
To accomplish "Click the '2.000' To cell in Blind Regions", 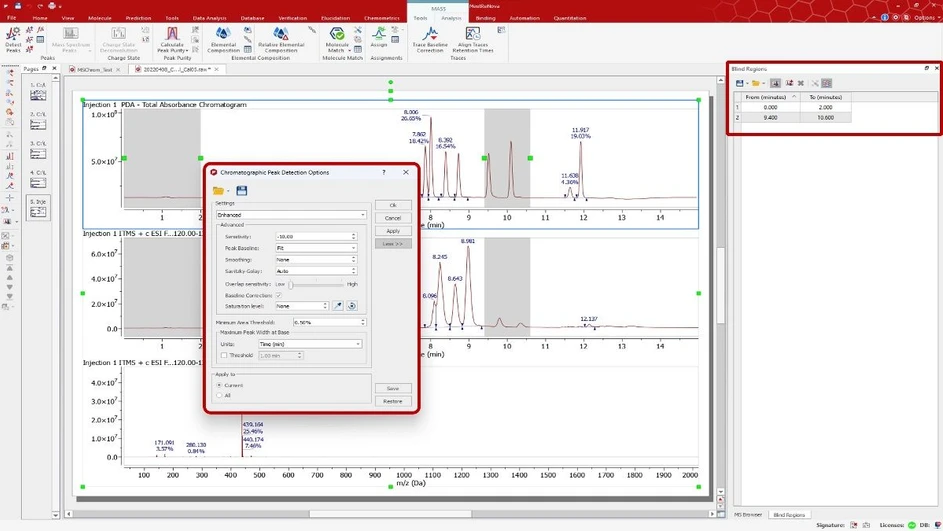I will point(825,108).
